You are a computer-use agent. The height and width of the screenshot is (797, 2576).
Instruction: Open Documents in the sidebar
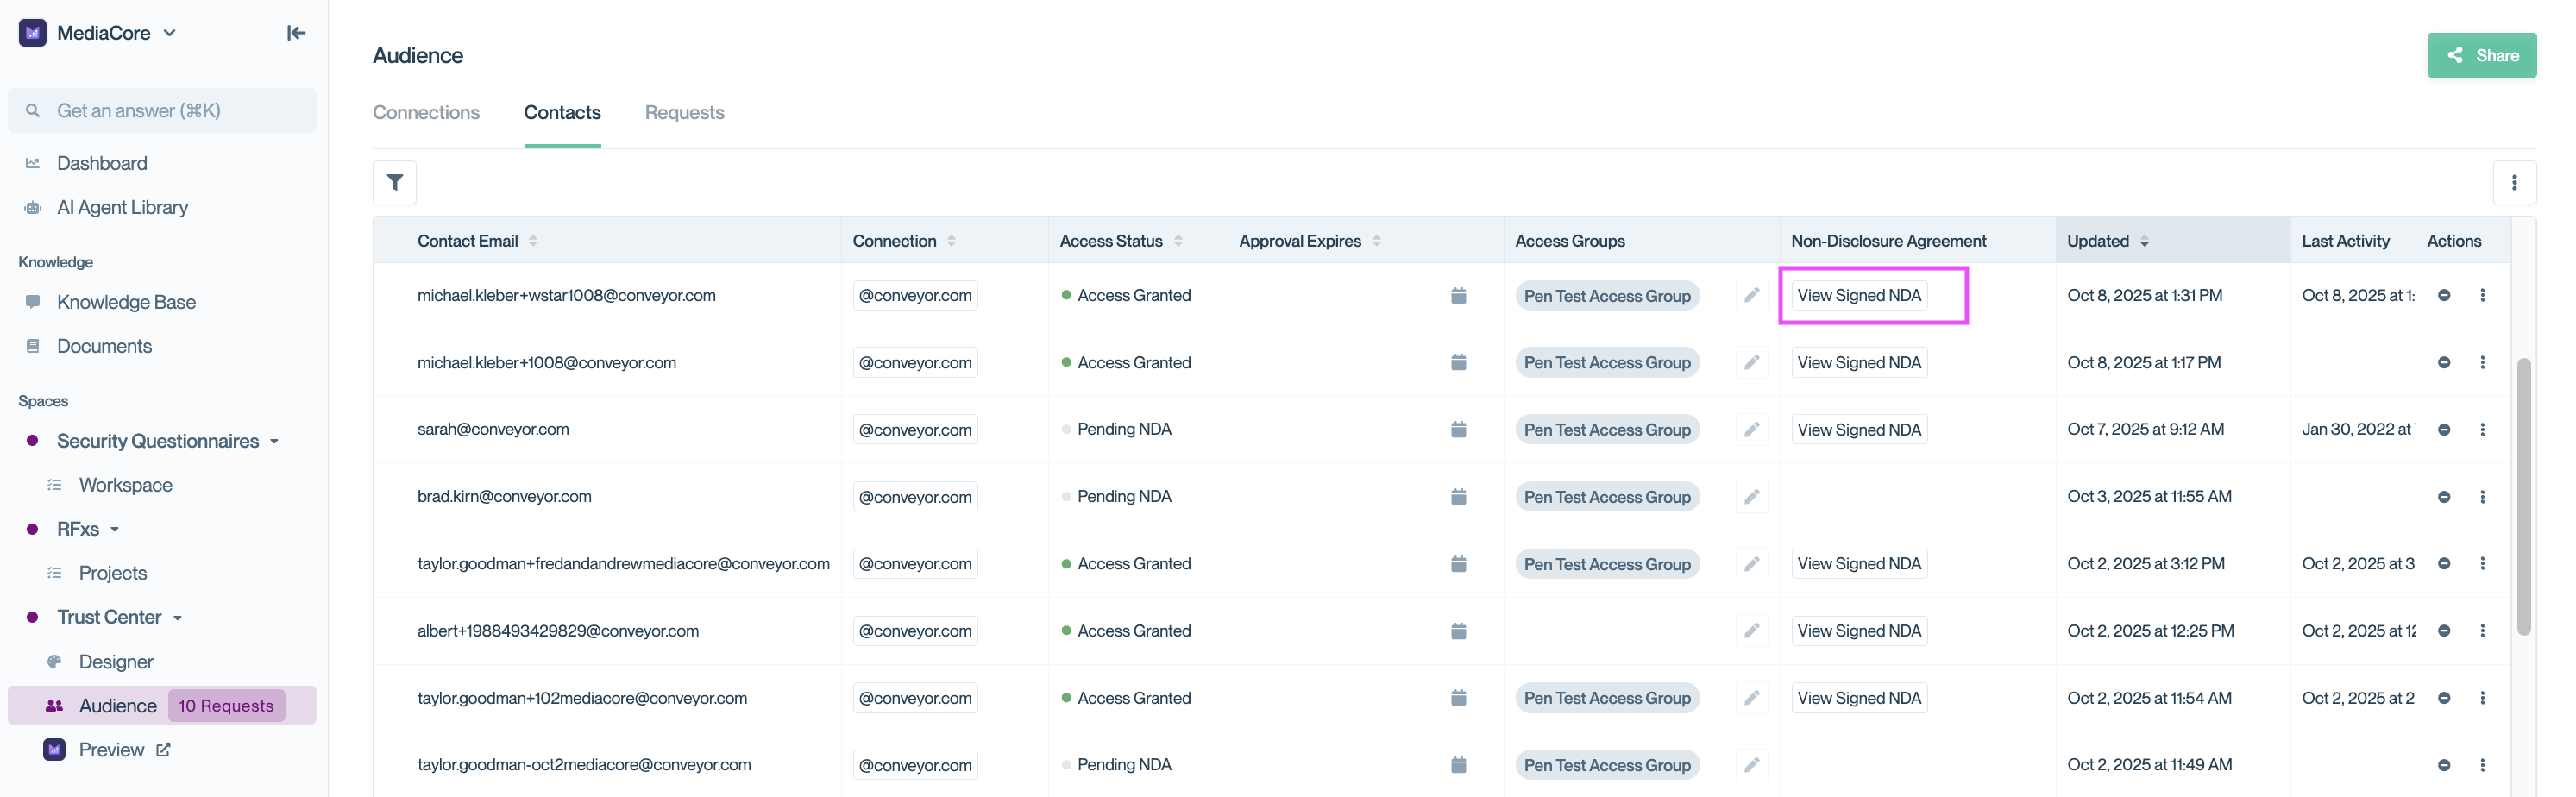pyautogui.click(x=104, y=346)
